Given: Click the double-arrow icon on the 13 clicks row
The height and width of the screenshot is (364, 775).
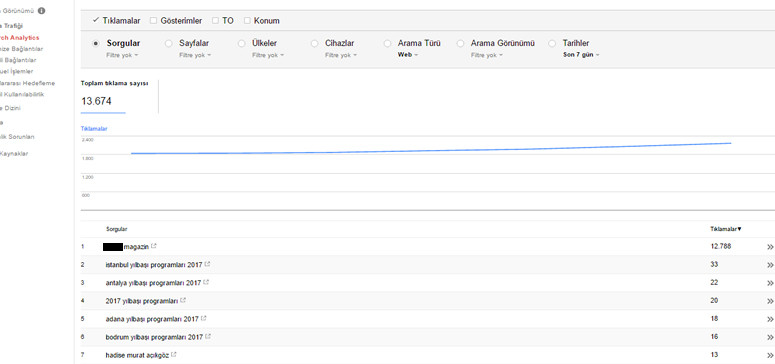Looking at the screenshot, I should [770, 356].
